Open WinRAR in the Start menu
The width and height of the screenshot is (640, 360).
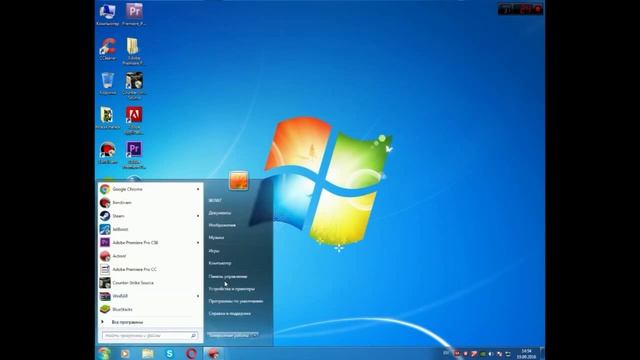[x=150, y=296]
